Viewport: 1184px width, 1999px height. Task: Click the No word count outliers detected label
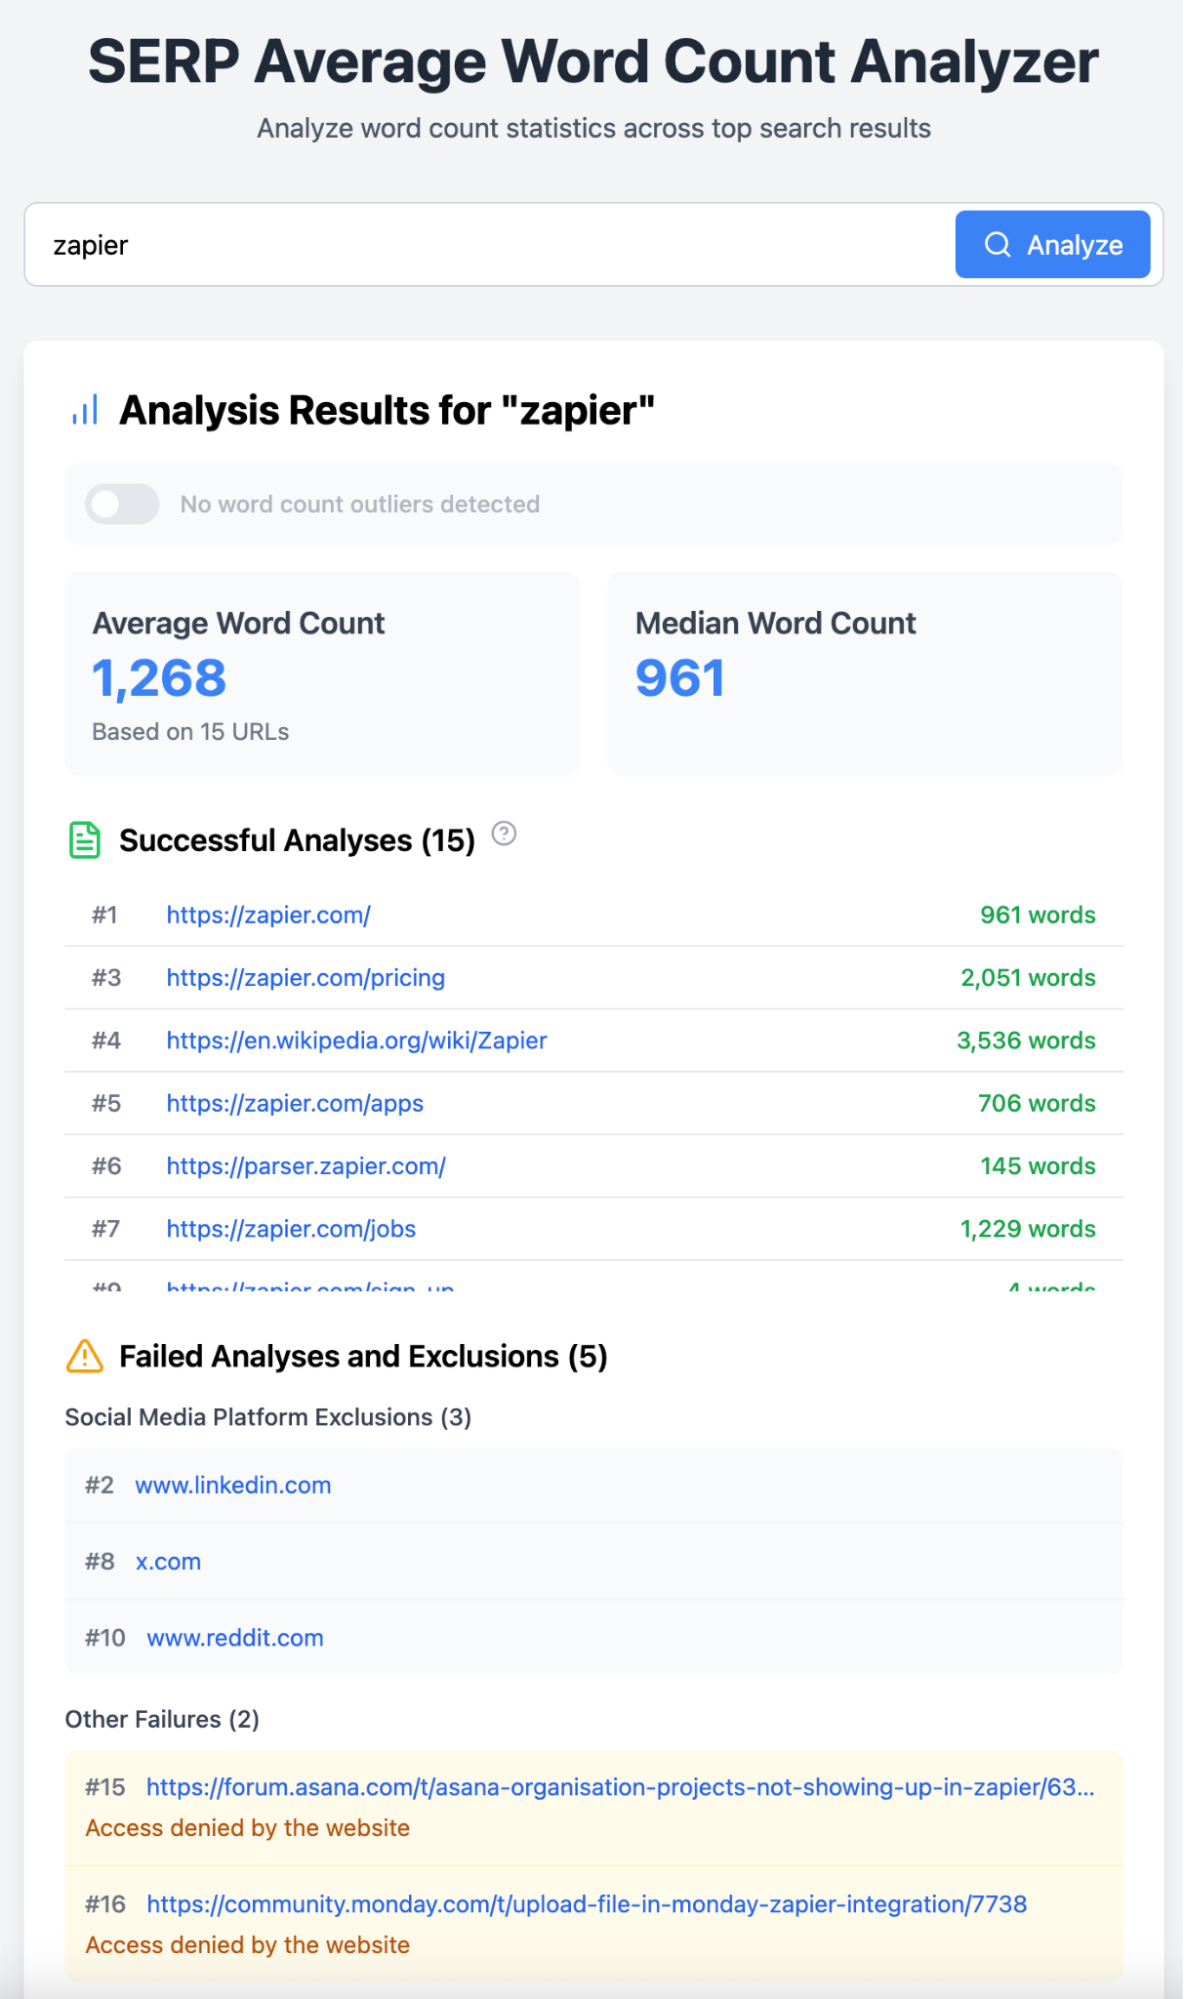(360, 504)
